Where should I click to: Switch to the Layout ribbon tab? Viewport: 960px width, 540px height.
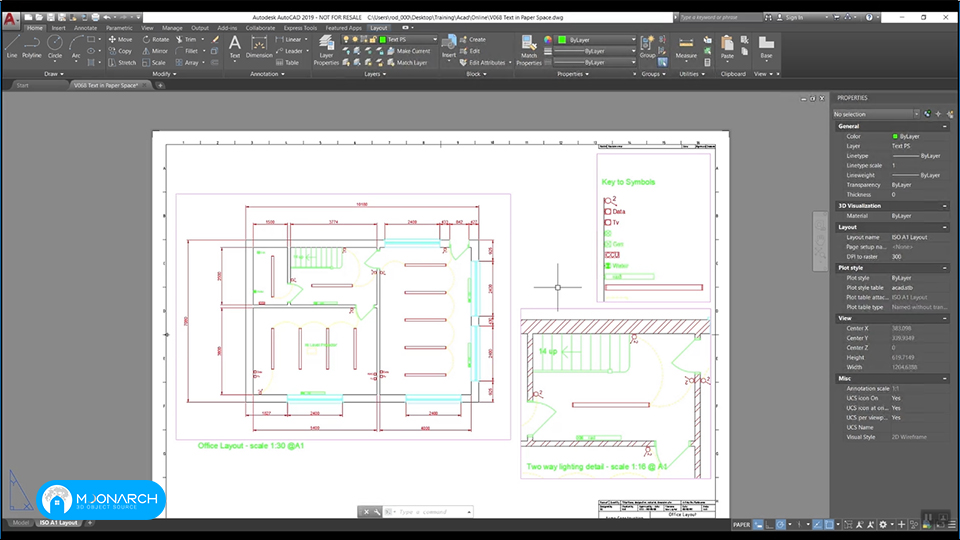(x=378, y=28)
